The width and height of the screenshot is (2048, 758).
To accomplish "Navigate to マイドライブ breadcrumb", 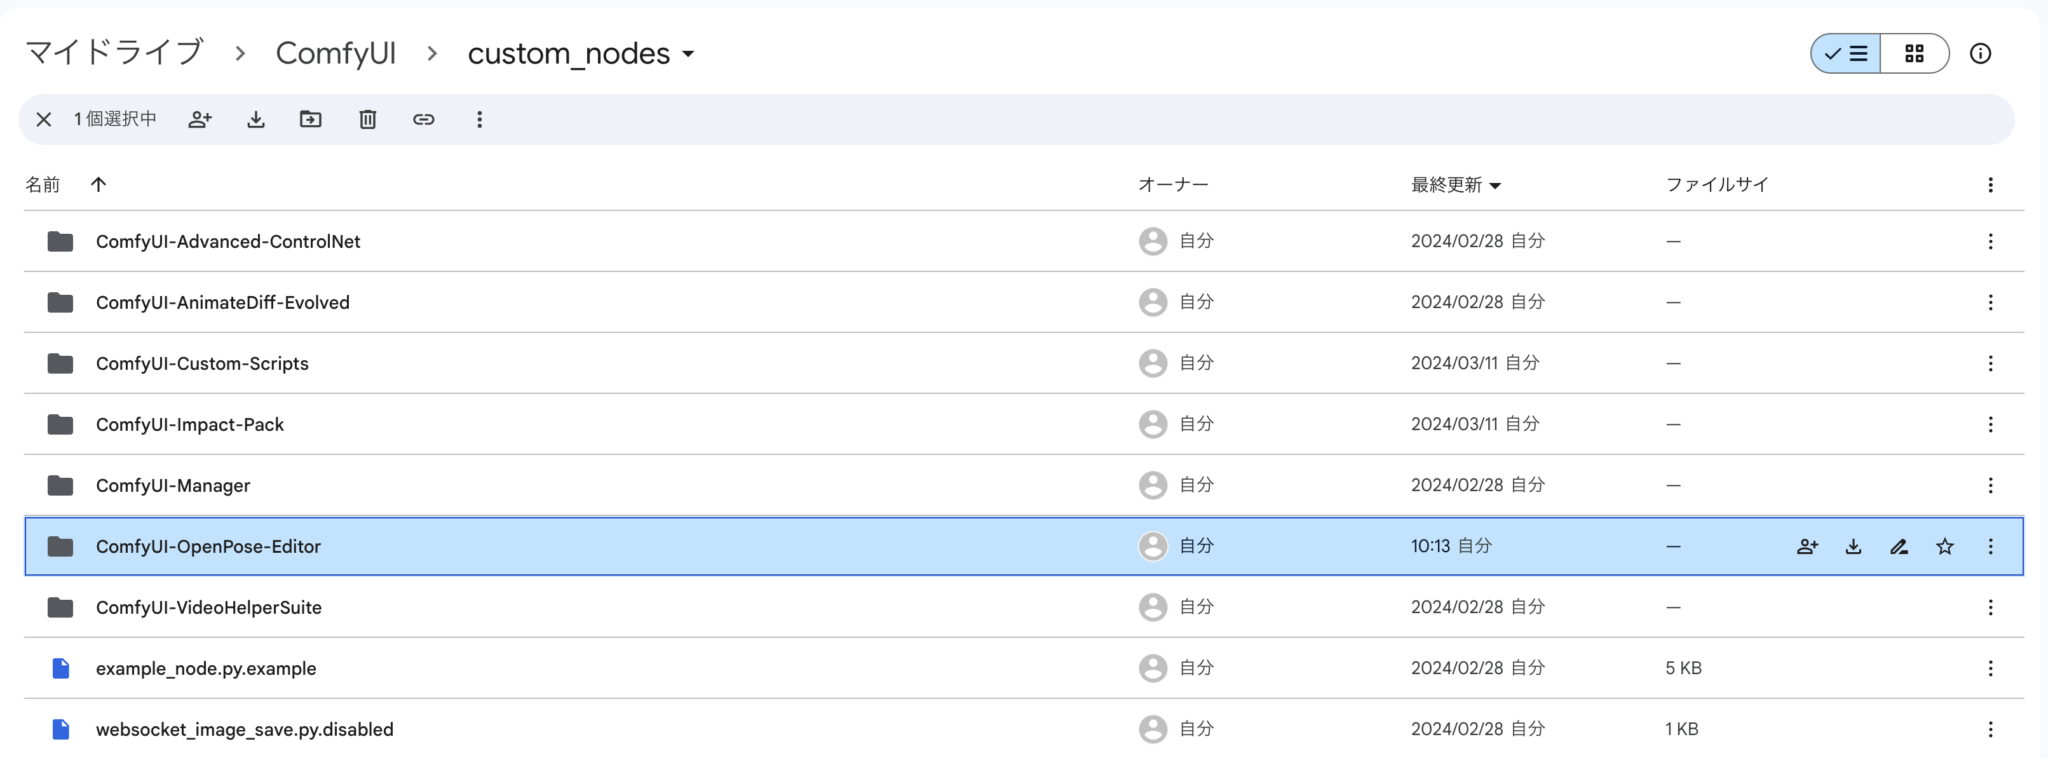I will pyautogui.click(x=114, y=53).
